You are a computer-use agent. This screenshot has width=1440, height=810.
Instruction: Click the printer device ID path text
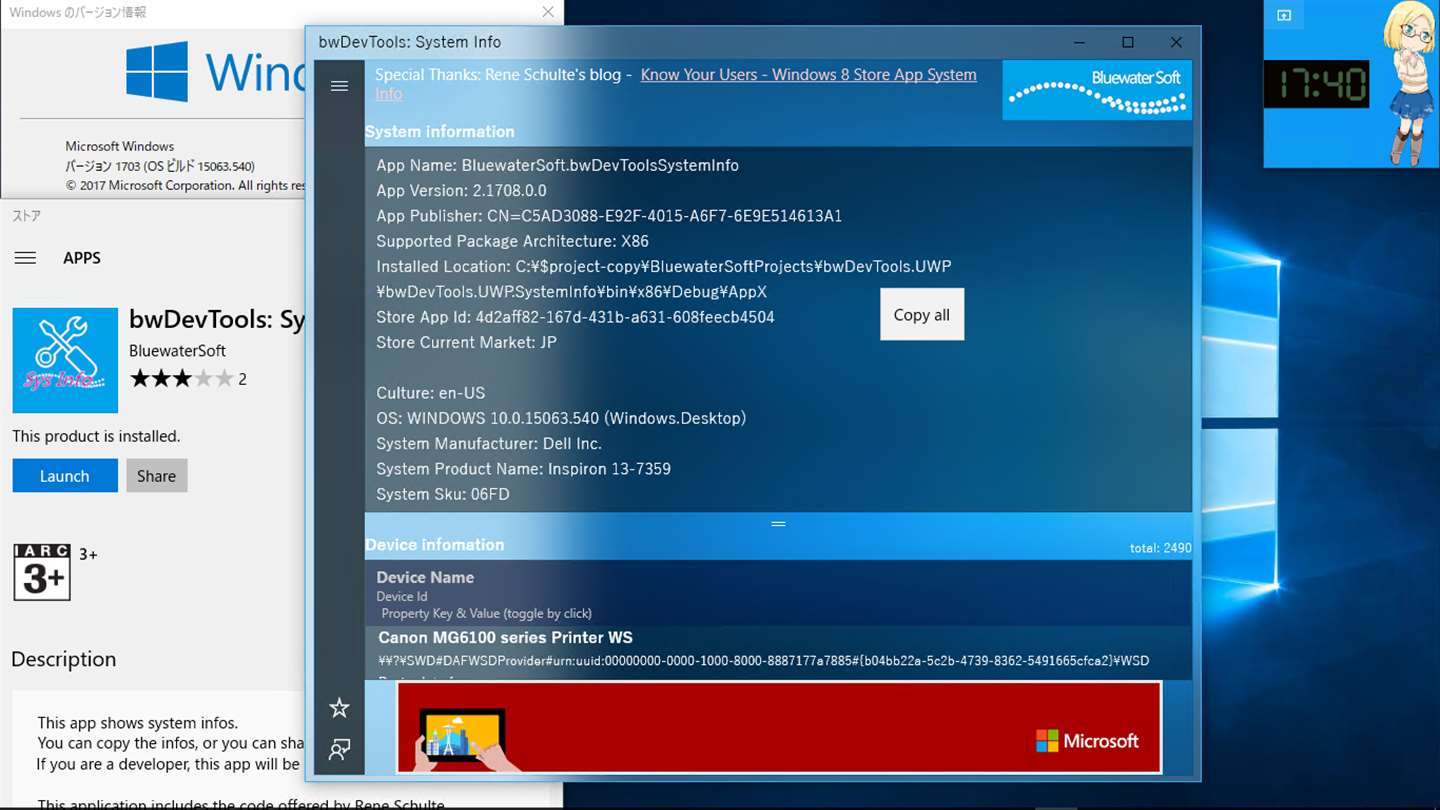pyautogui.click(x=763, y=661)
